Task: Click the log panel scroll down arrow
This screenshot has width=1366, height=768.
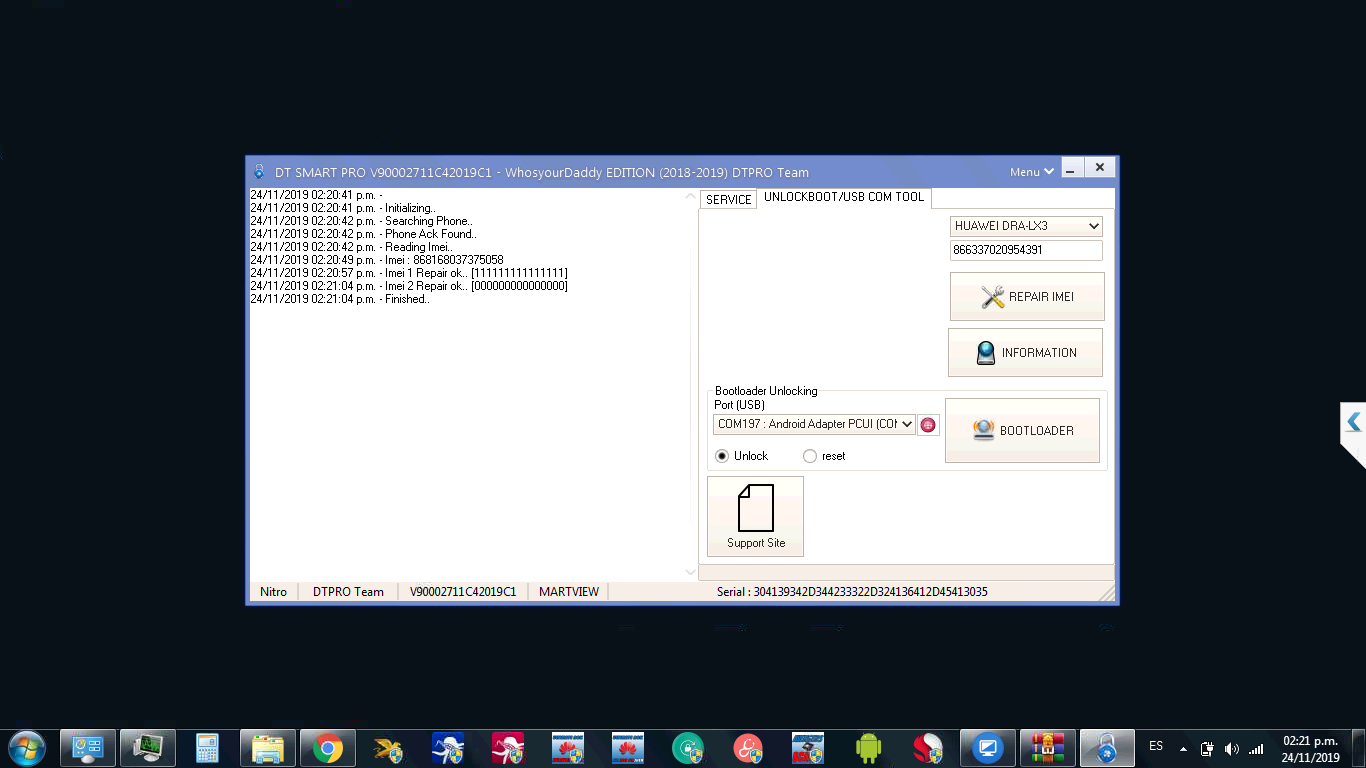Action: [x=690, y=572]
